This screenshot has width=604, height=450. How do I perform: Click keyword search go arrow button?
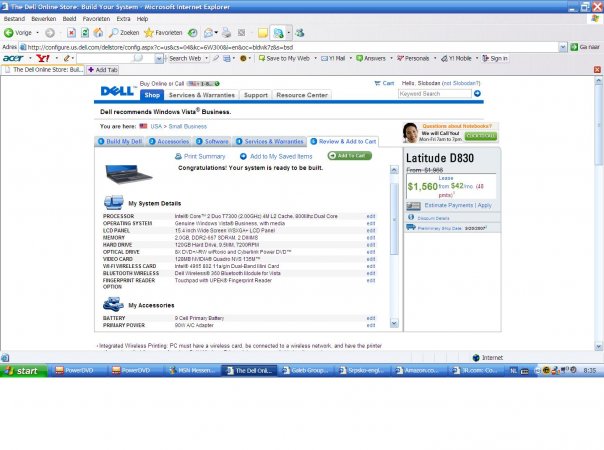coord(477,94)
